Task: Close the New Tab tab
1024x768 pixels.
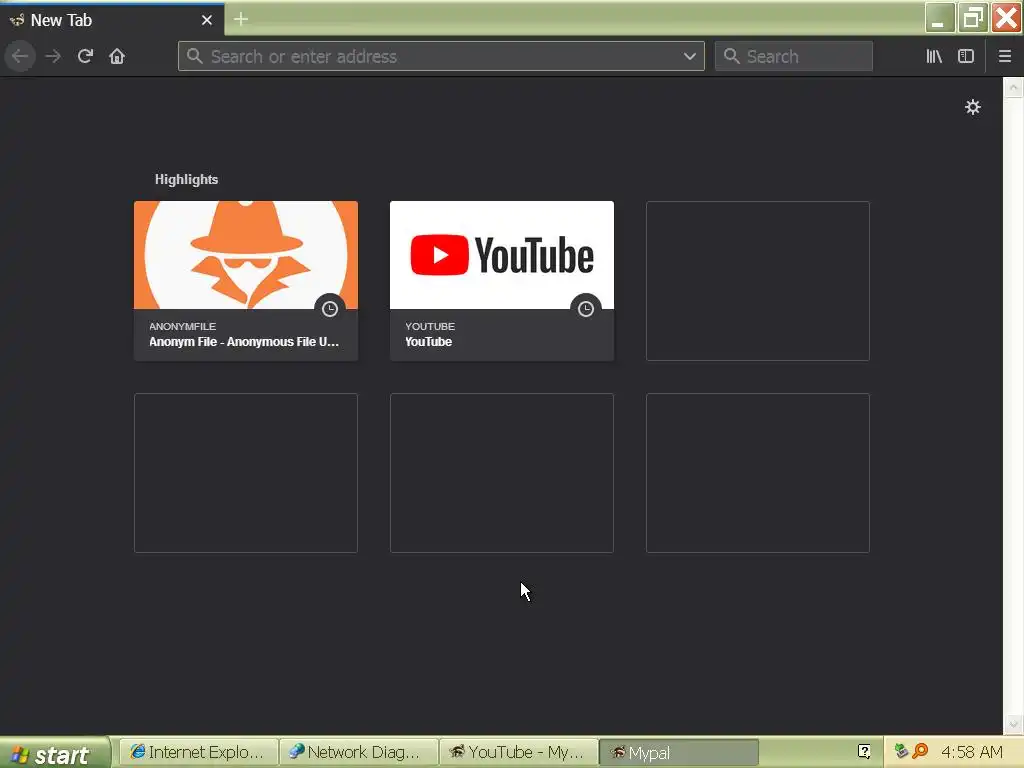Action: point(207,20)
